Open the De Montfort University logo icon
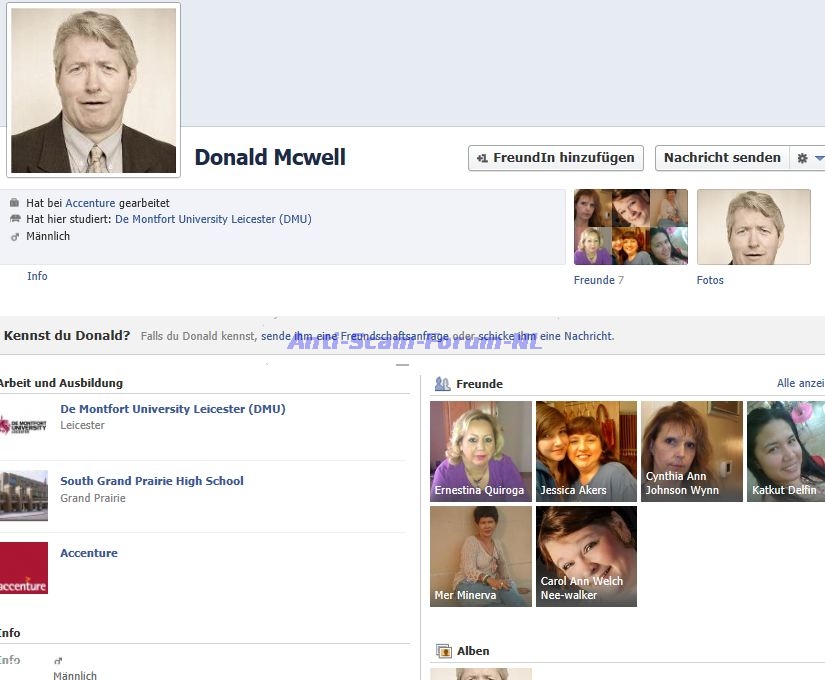The image size is (825, 680). [x=24, y=425]
